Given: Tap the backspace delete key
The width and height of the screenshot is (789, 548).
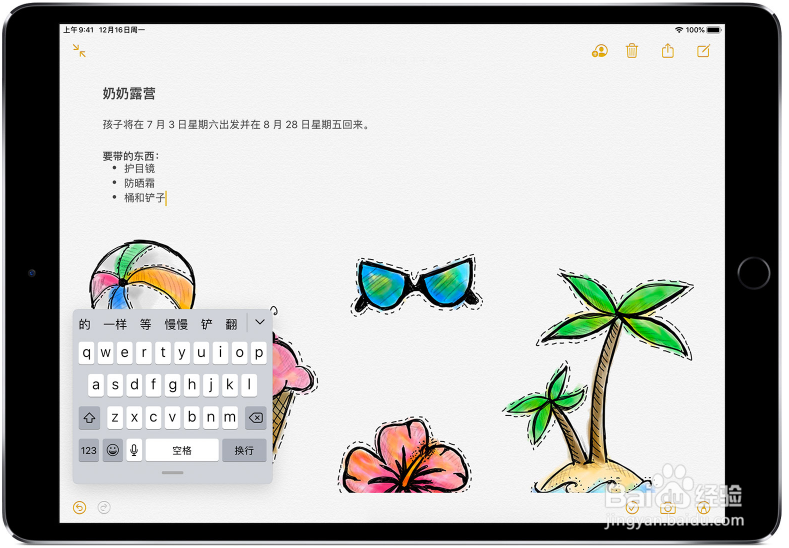Looking at the screenshot, I should (256, 418).
